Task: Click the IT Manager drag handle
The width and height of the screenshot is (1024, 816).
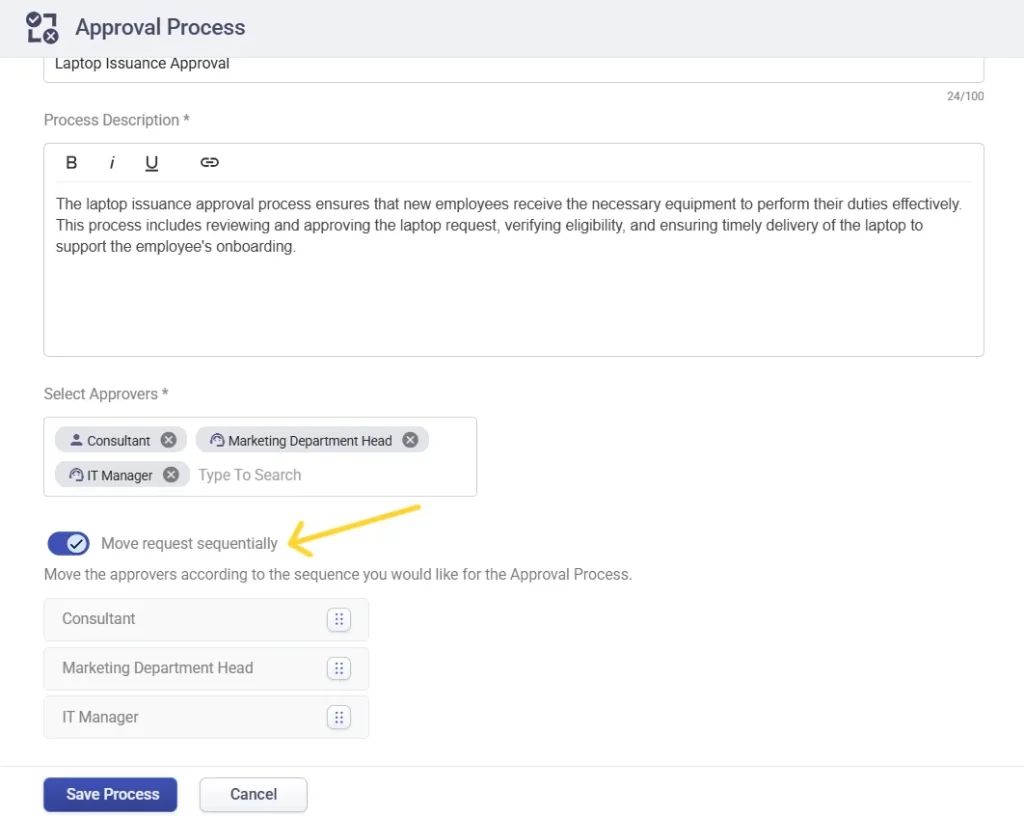Action: 339,717
